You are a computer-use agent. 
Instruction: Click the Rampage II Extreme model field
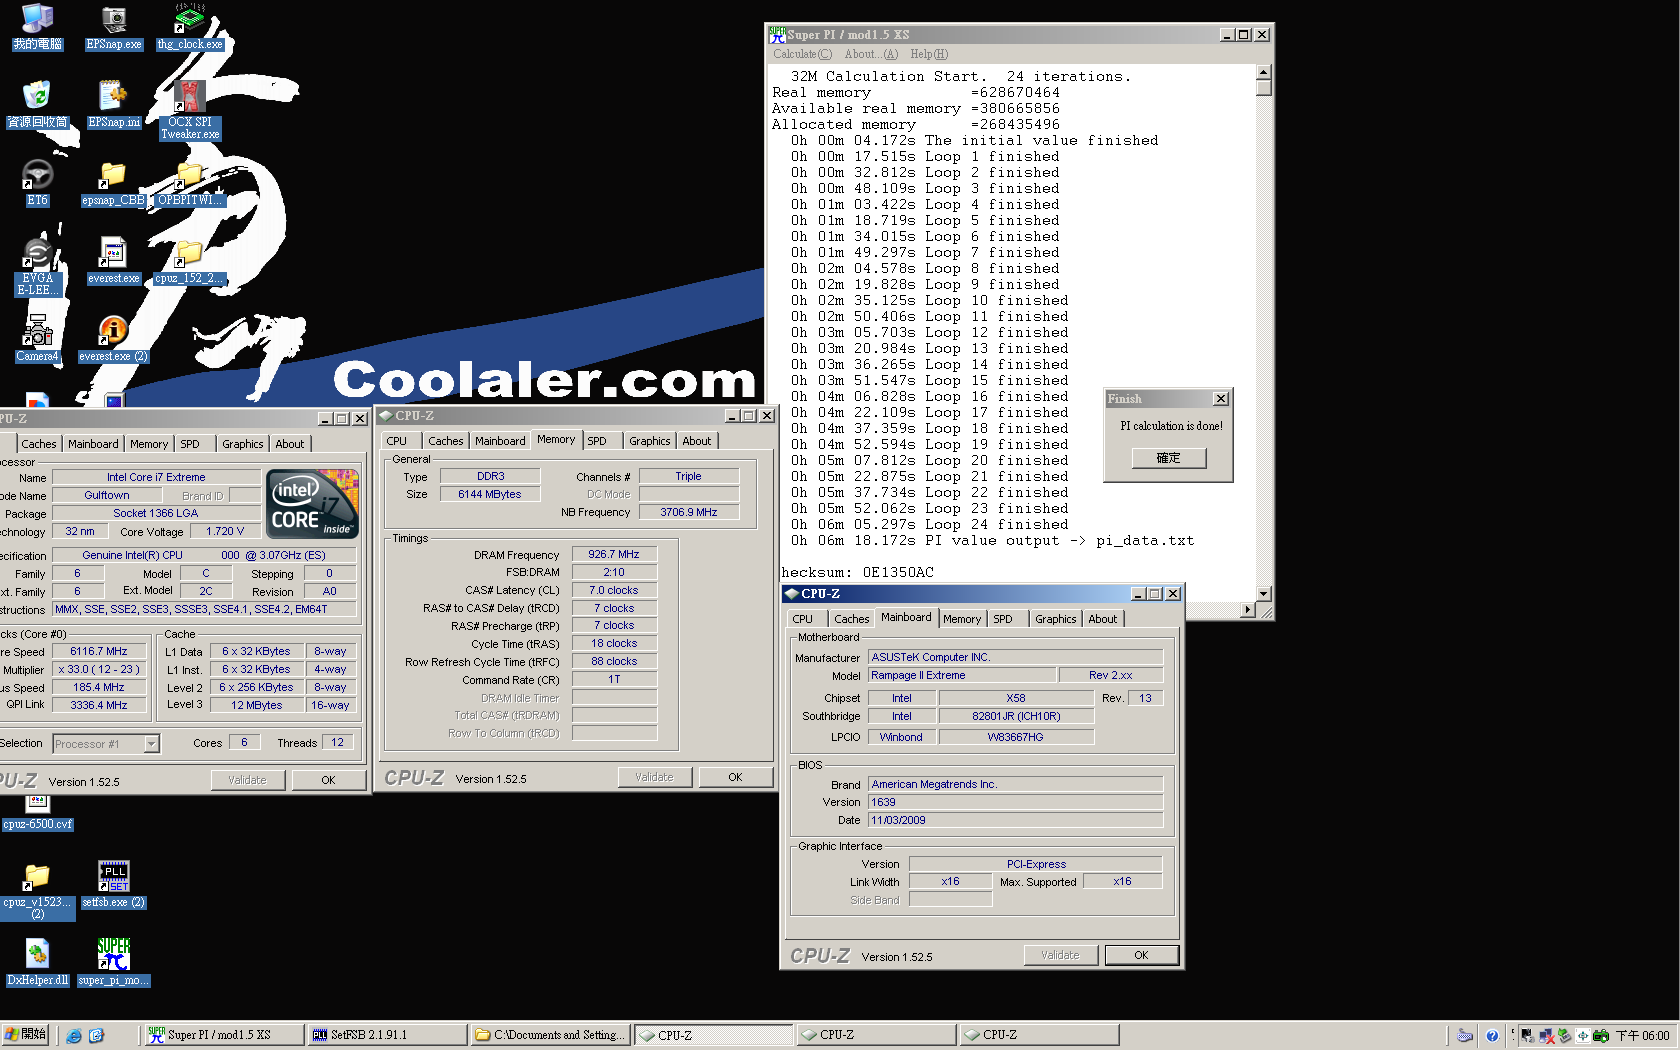pos(961,675)
